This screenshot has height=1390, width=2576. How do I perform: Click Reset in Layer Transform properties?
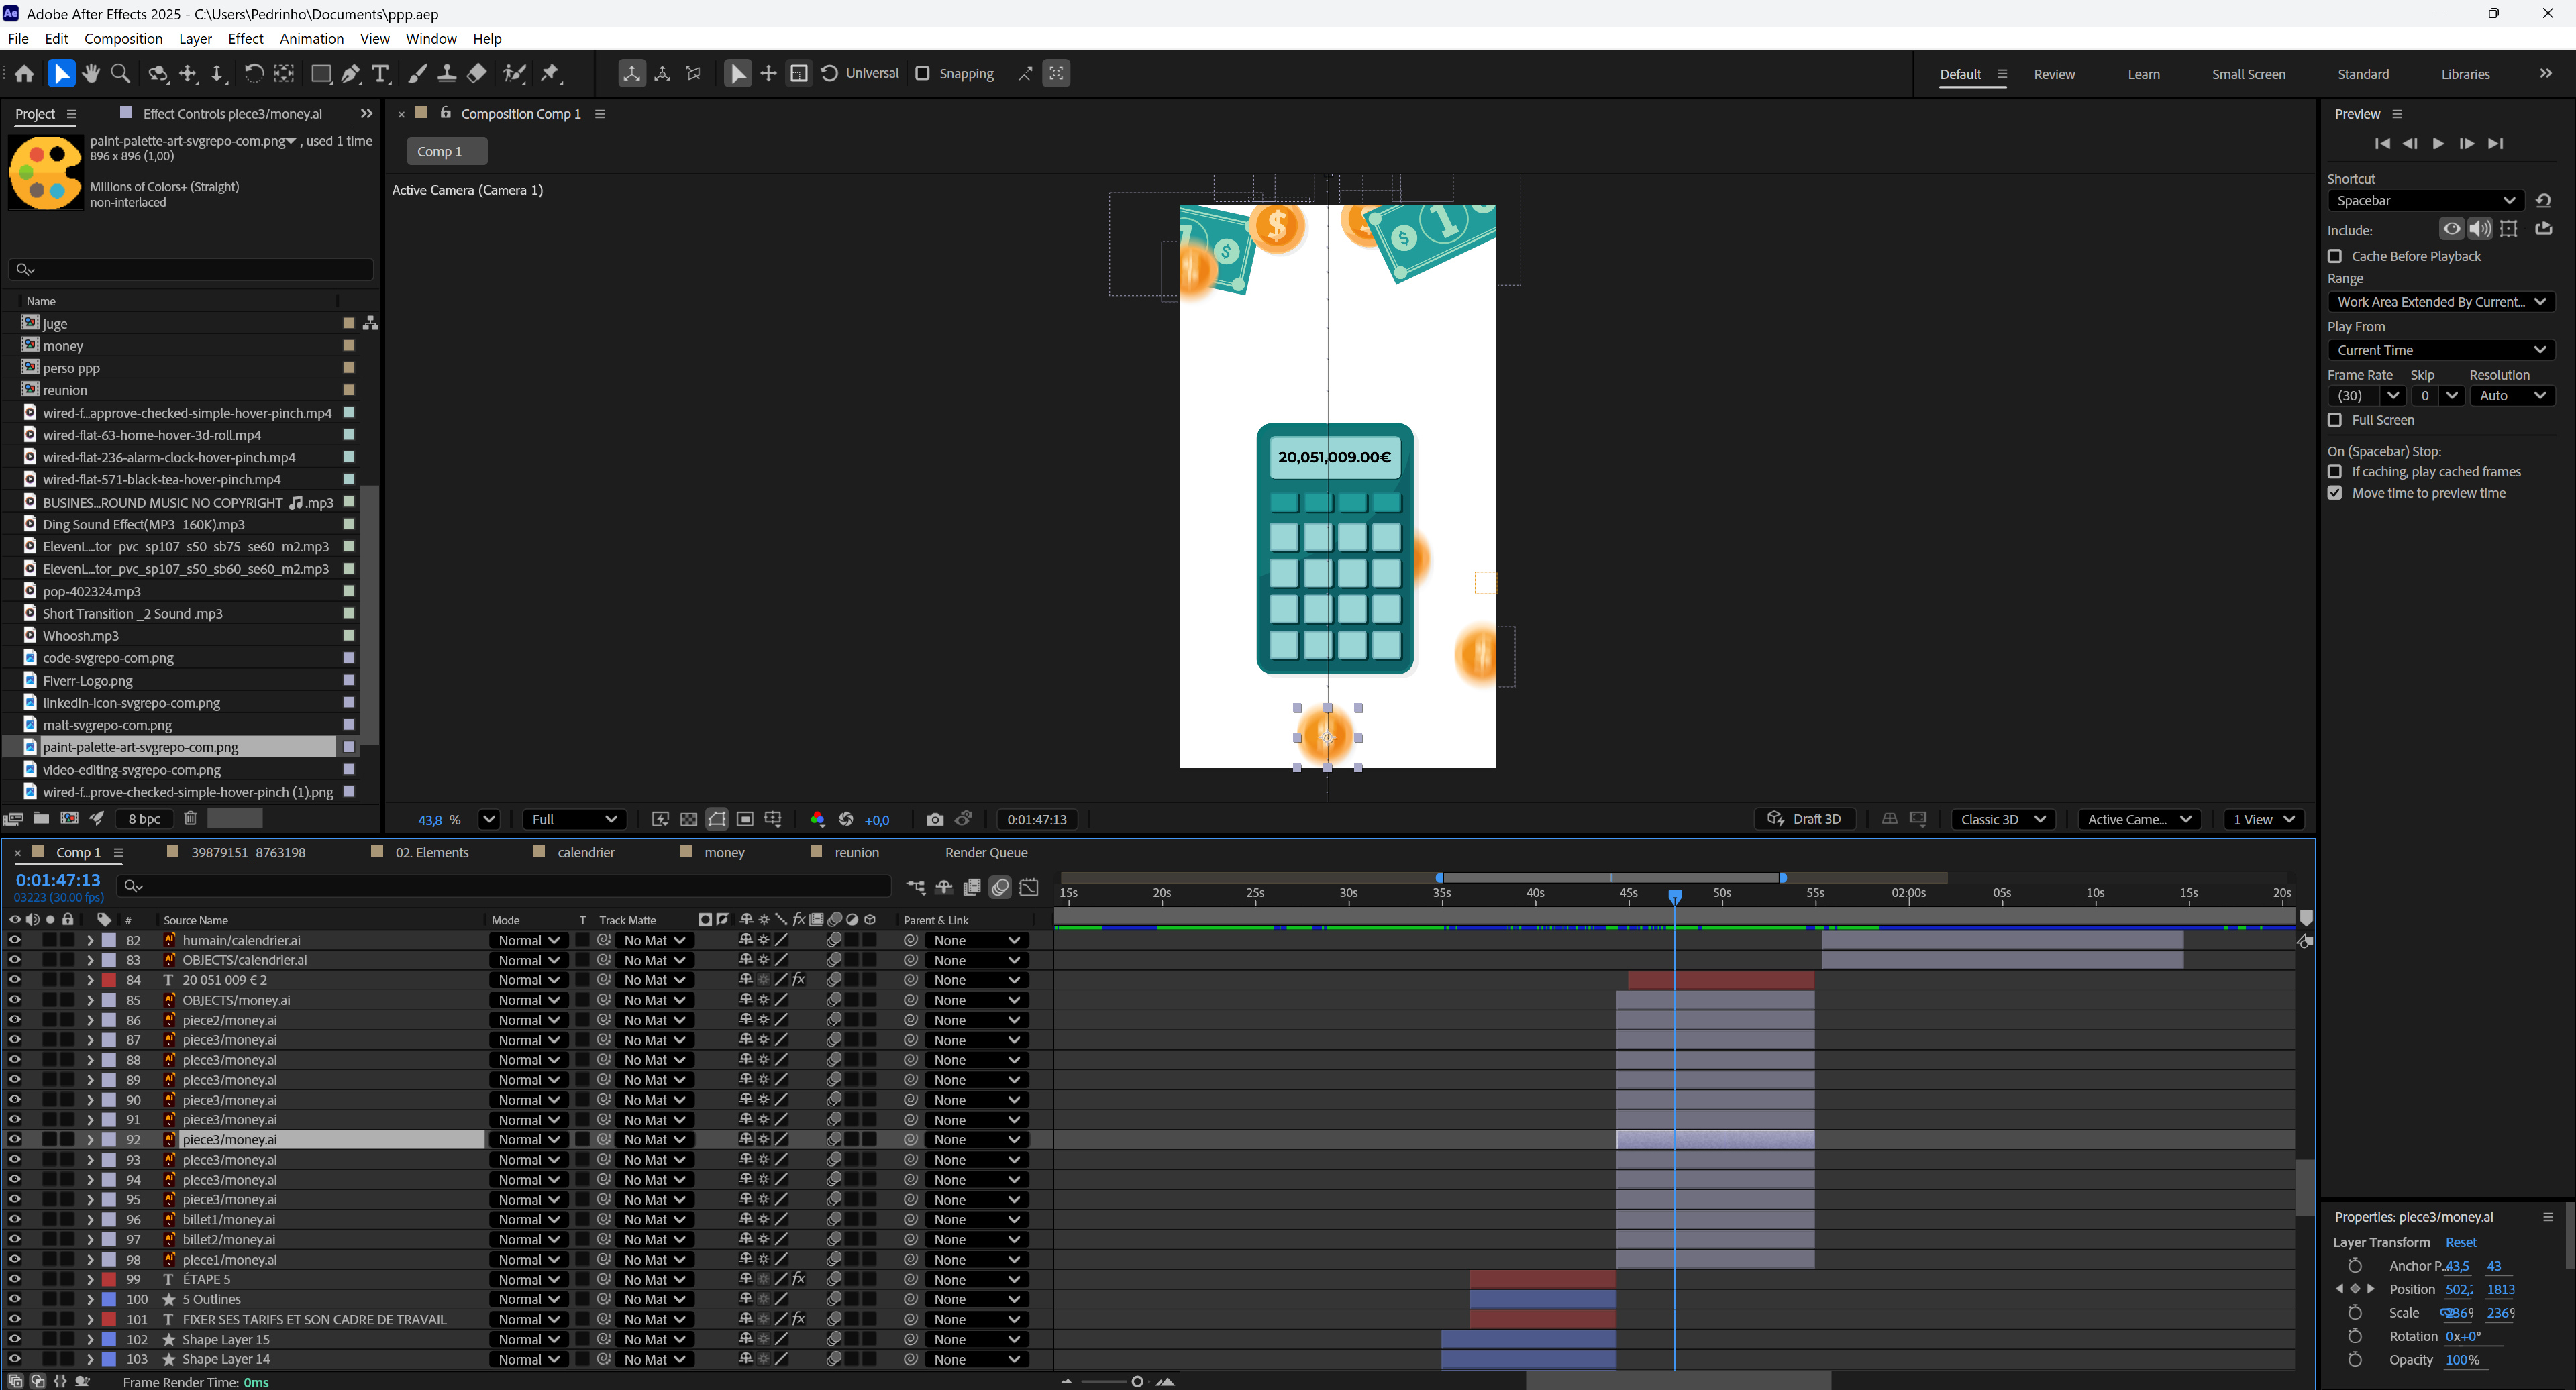tap(2460, 1242)
